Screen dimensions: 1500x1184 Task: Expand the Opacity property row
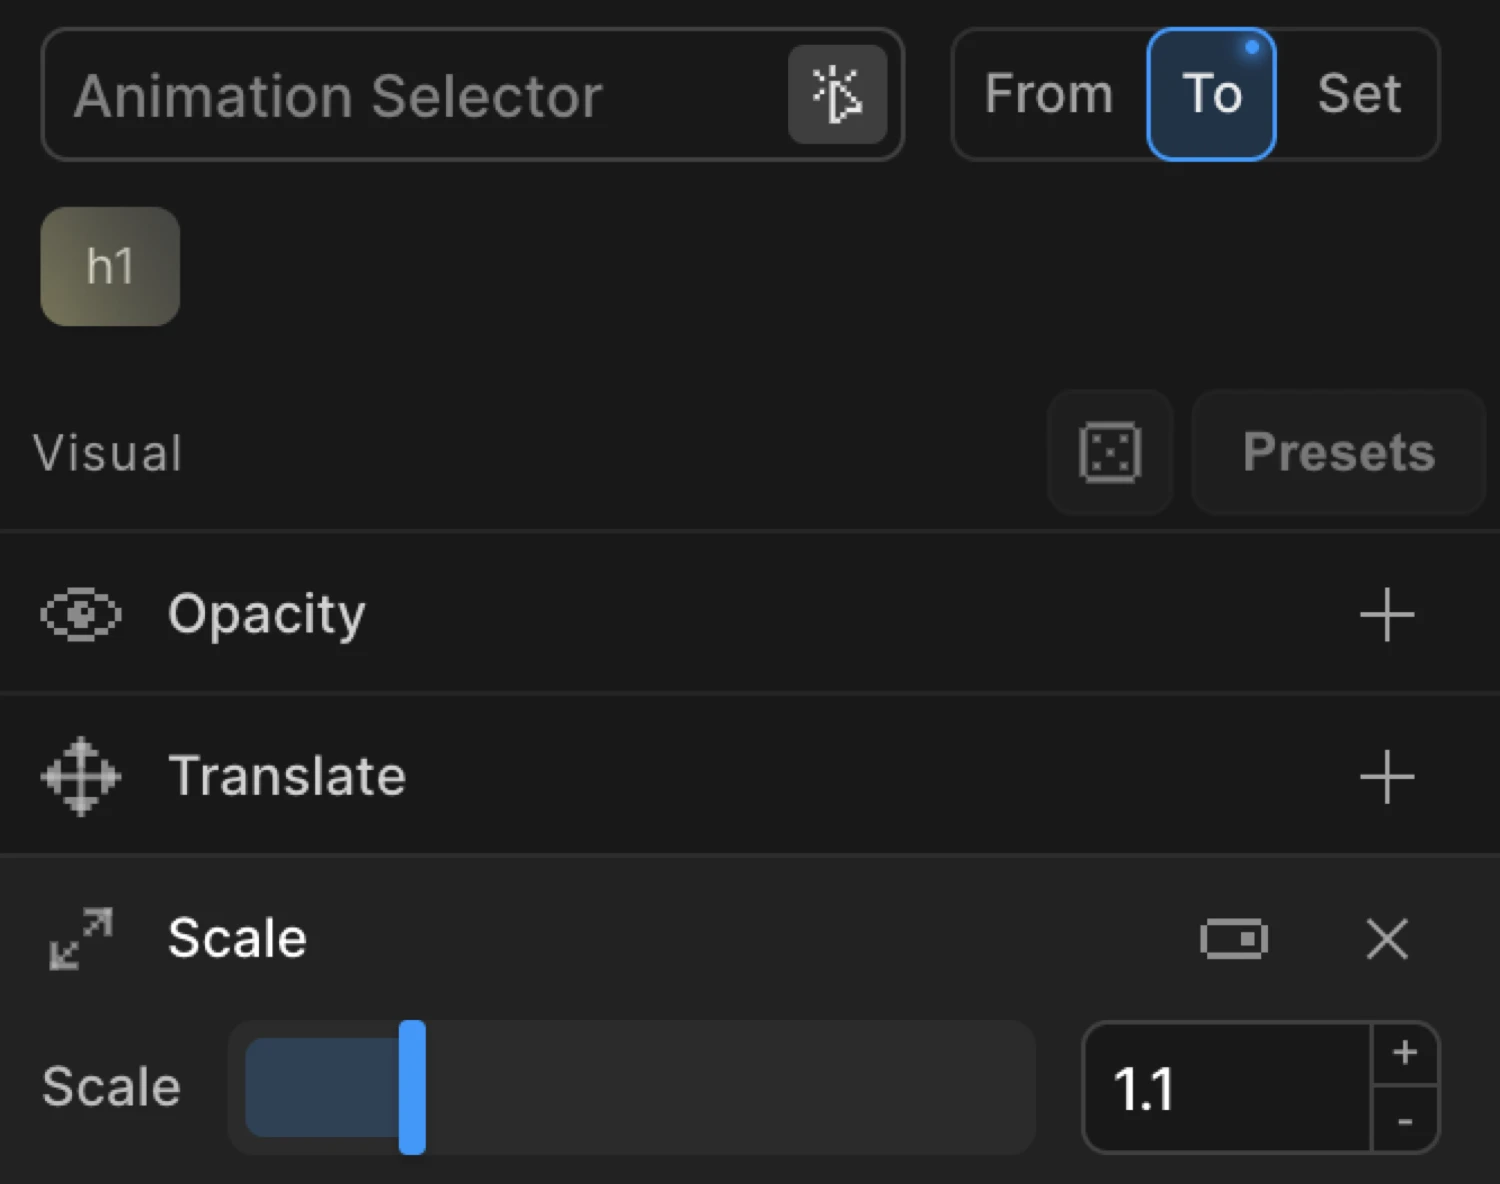266,614
